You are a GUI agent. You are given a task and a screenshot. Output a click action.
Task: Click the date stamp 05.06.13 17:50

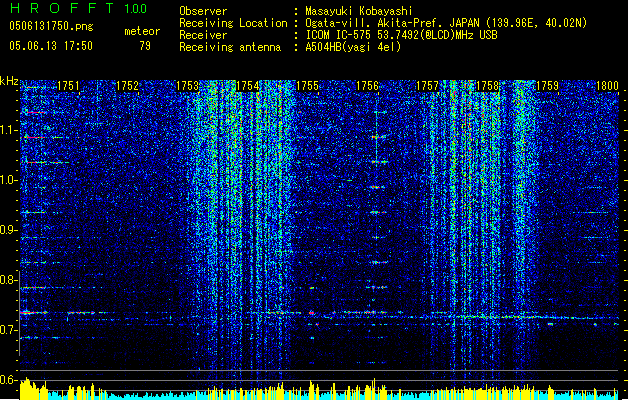click(x=51, y=45)
